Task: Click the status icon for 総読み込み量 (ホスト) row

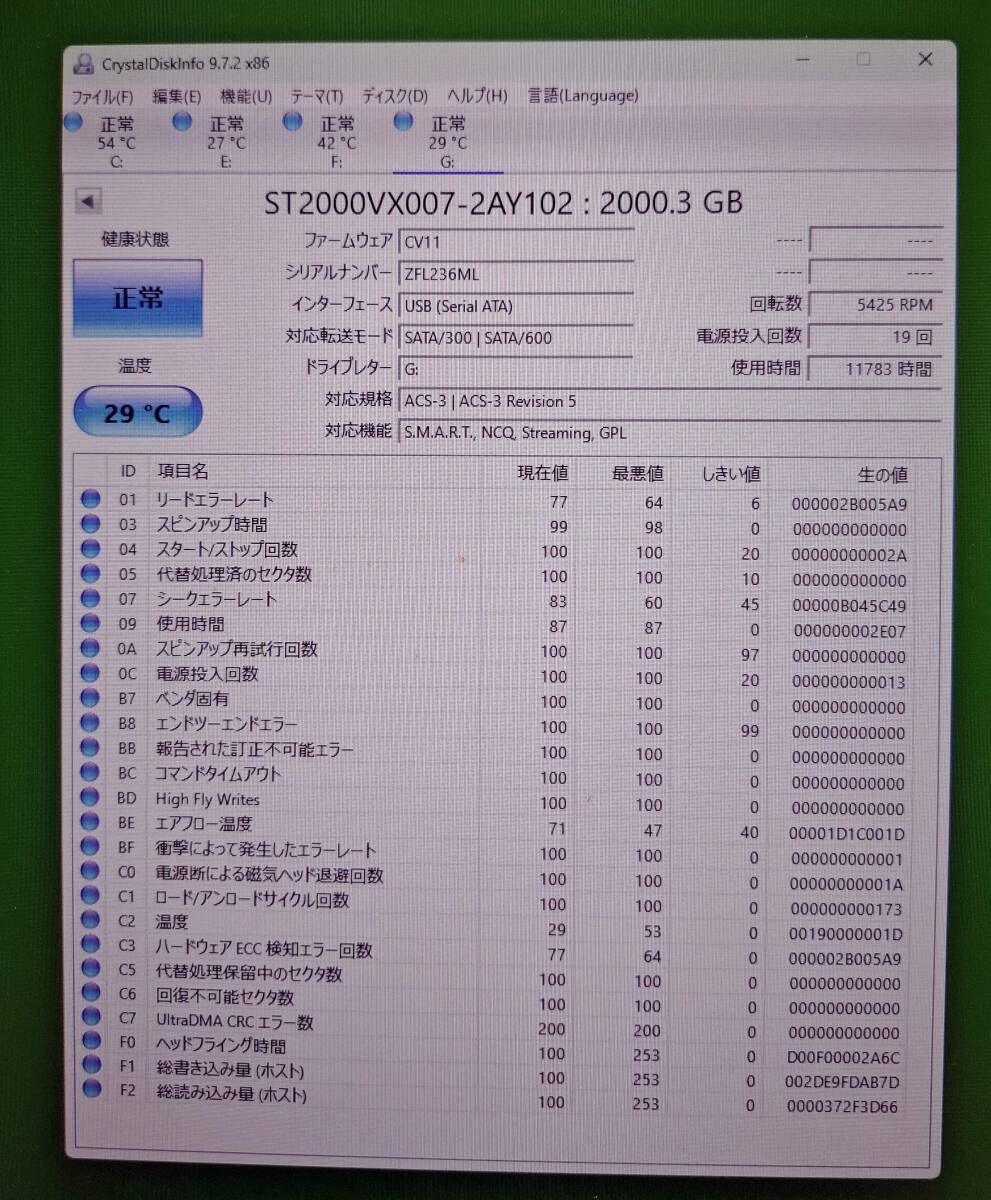Action: 91,1089
